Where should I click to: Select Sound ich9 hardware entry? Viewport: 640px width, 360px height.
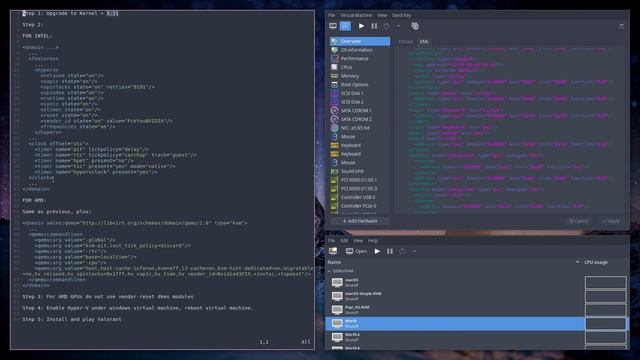(360, 171)
